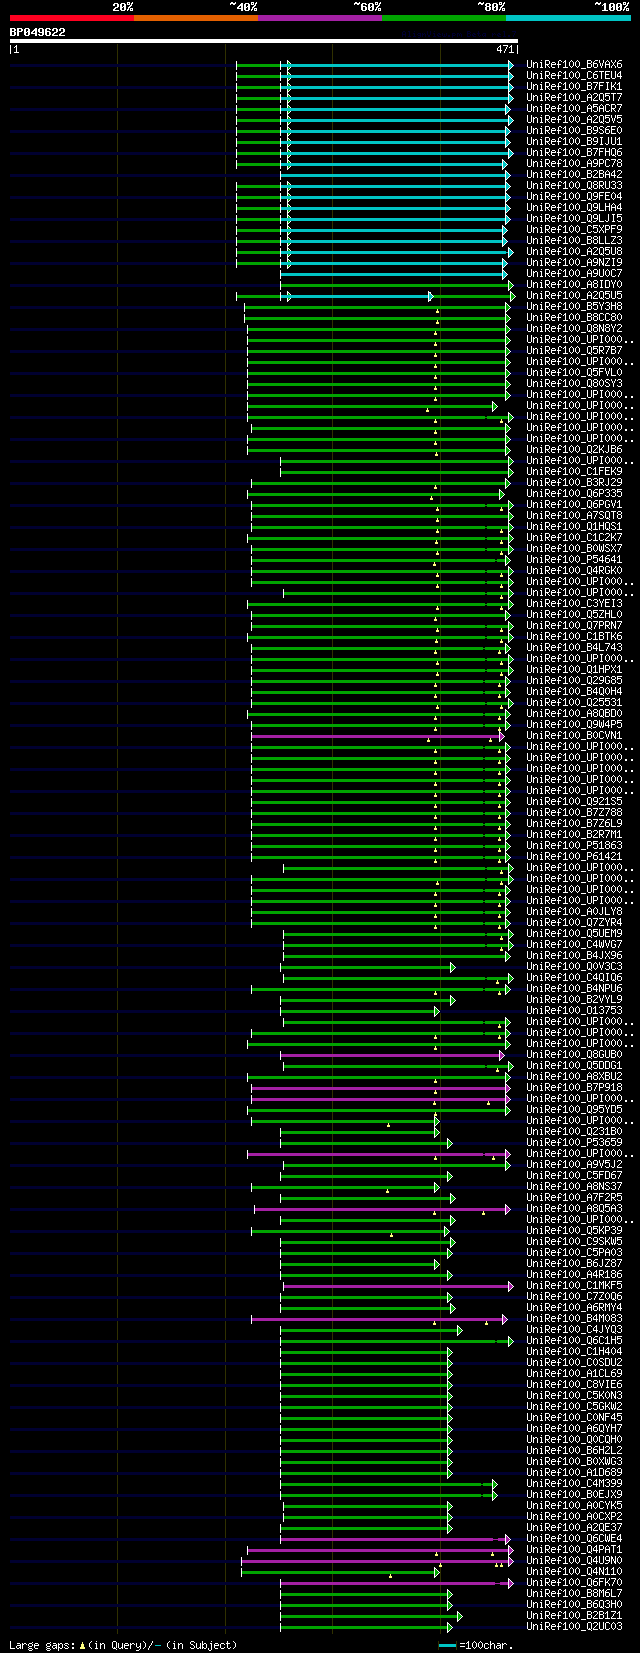Select label UniRef100_A2Q5U5
Screen dimensions: 640x1653
pos(574,295)
